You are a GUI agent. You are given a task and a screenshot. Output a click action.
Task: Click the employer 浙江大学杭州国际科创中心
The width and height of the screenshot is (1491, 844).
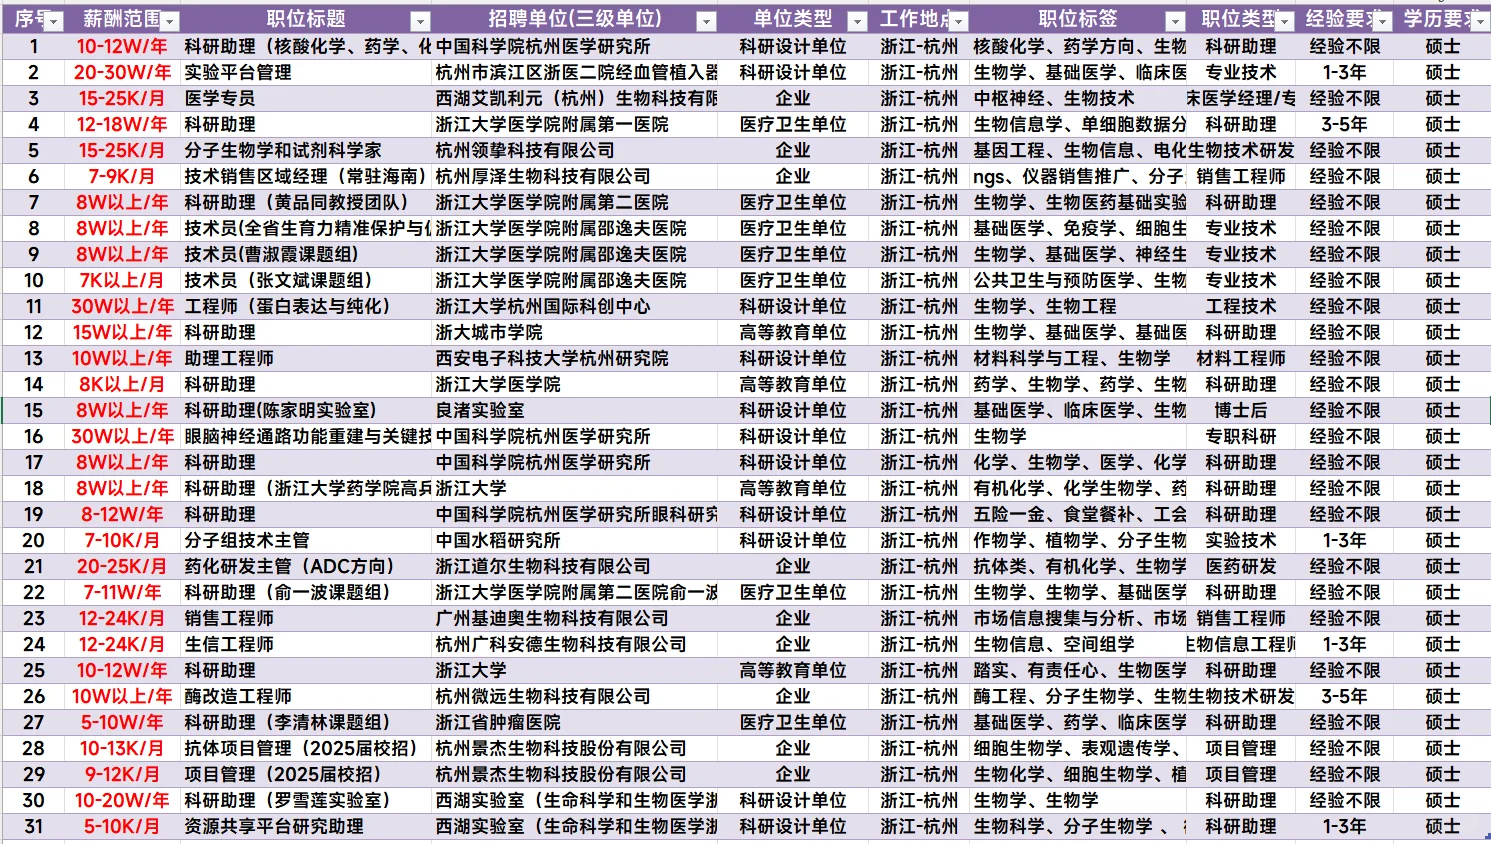(543, 306)
